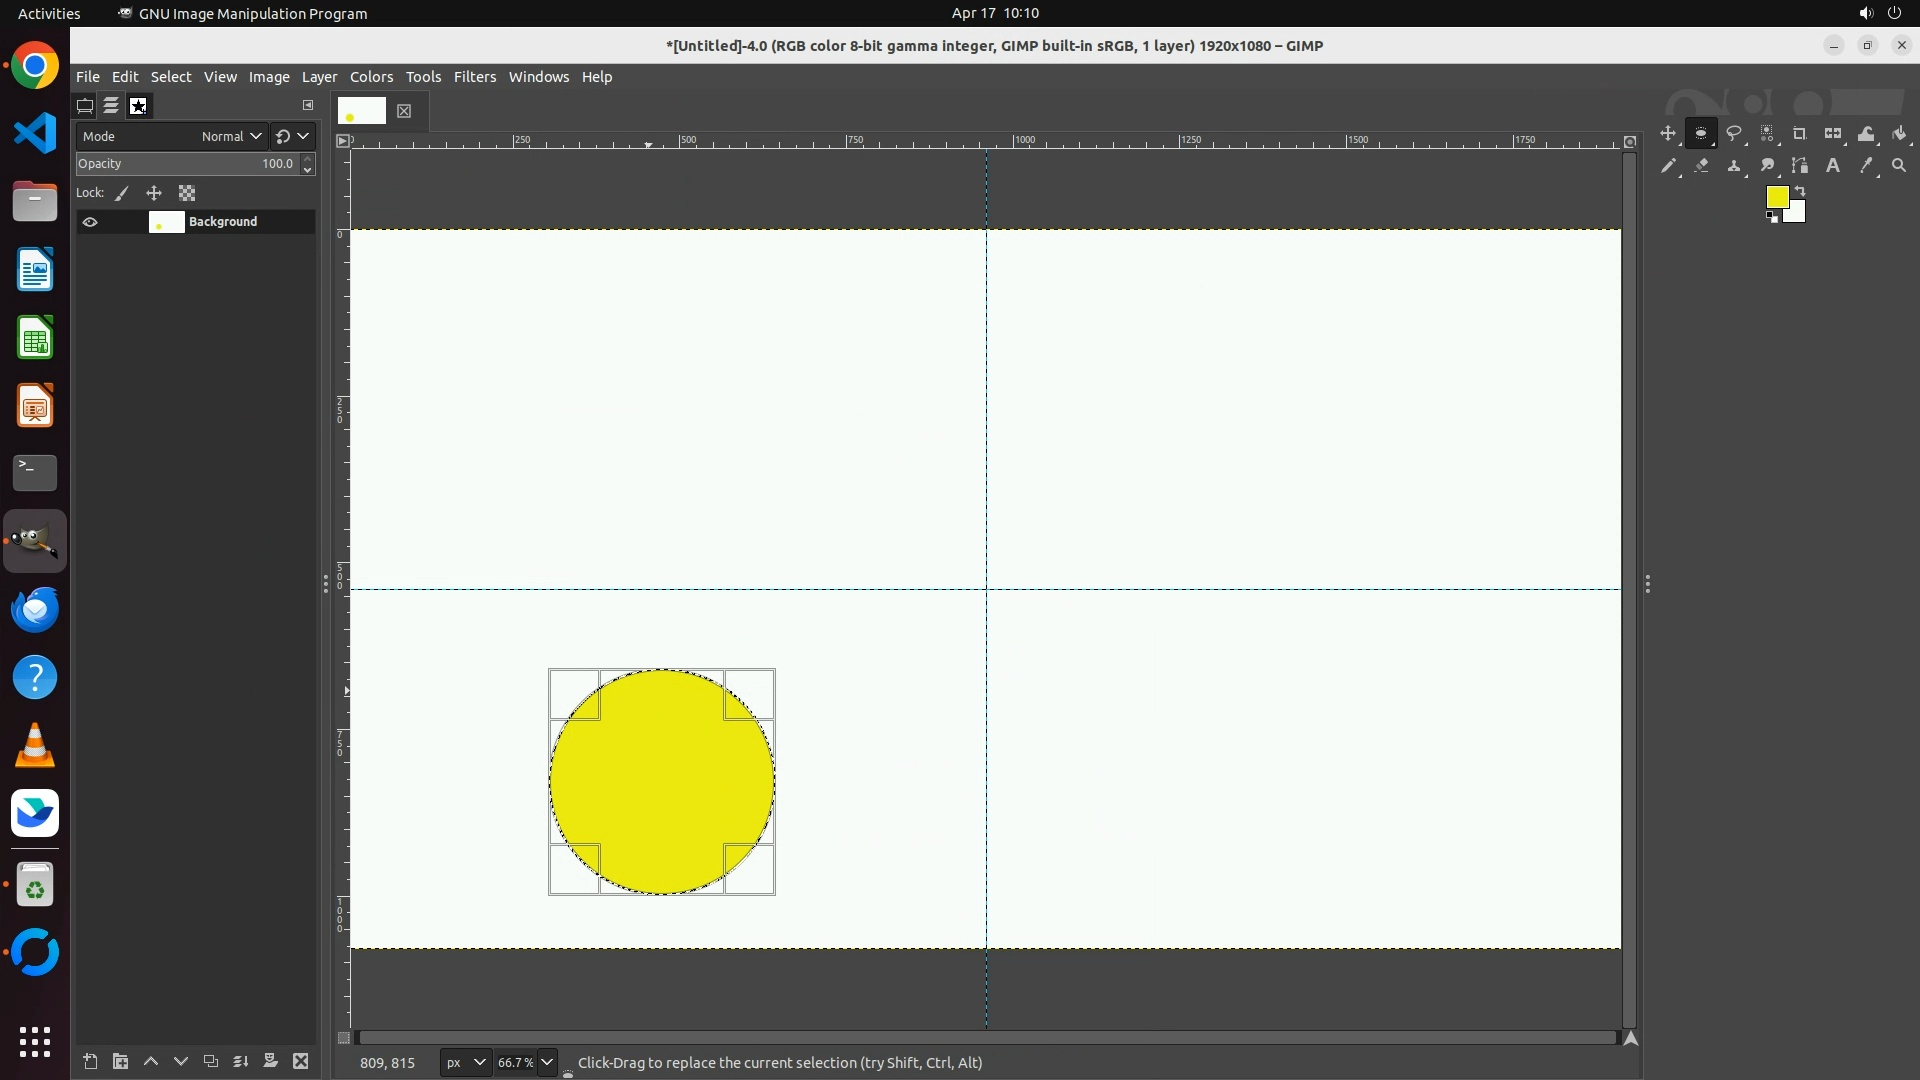Select the Free Select lasso tool
The image size is (1920, 1080).
tap(1734, 134)
